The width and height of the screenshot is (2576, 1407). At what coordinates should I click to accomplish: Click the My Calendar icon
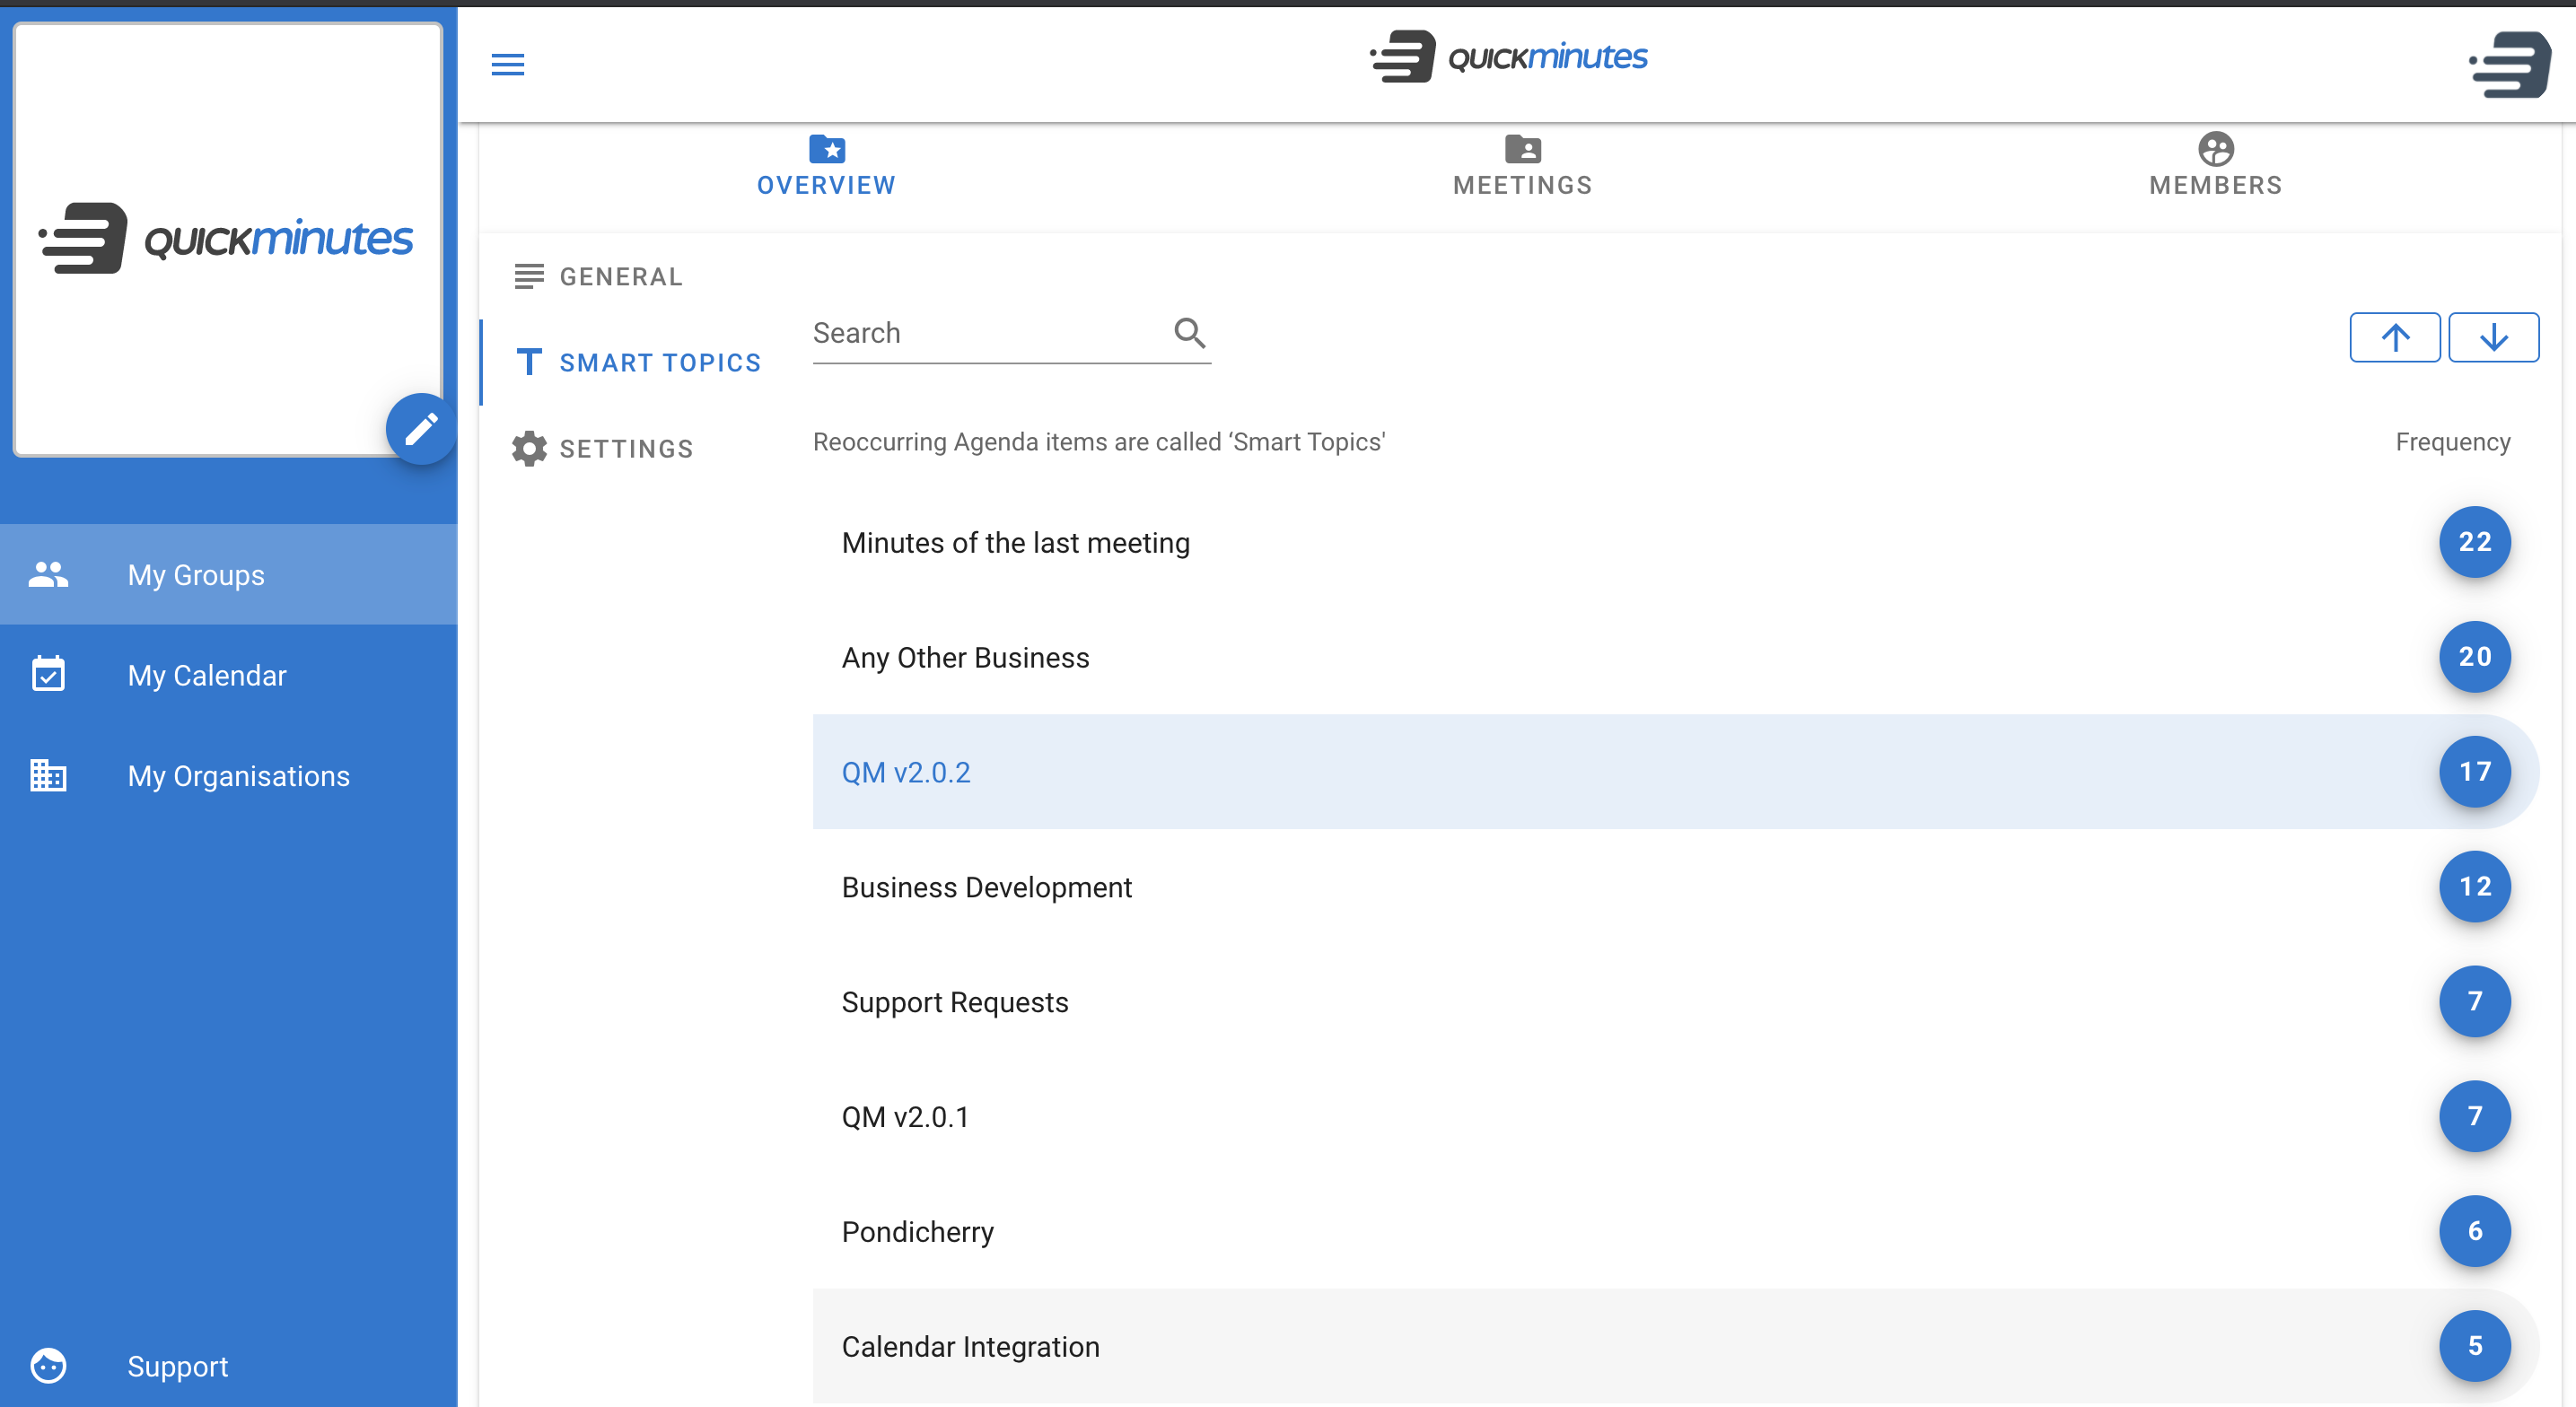click(48, 674)
